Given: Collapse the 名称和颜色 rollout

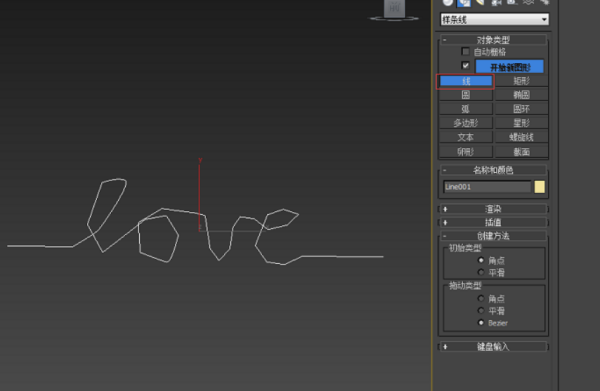Looking at the screenshot, I should tap(493, 170).
